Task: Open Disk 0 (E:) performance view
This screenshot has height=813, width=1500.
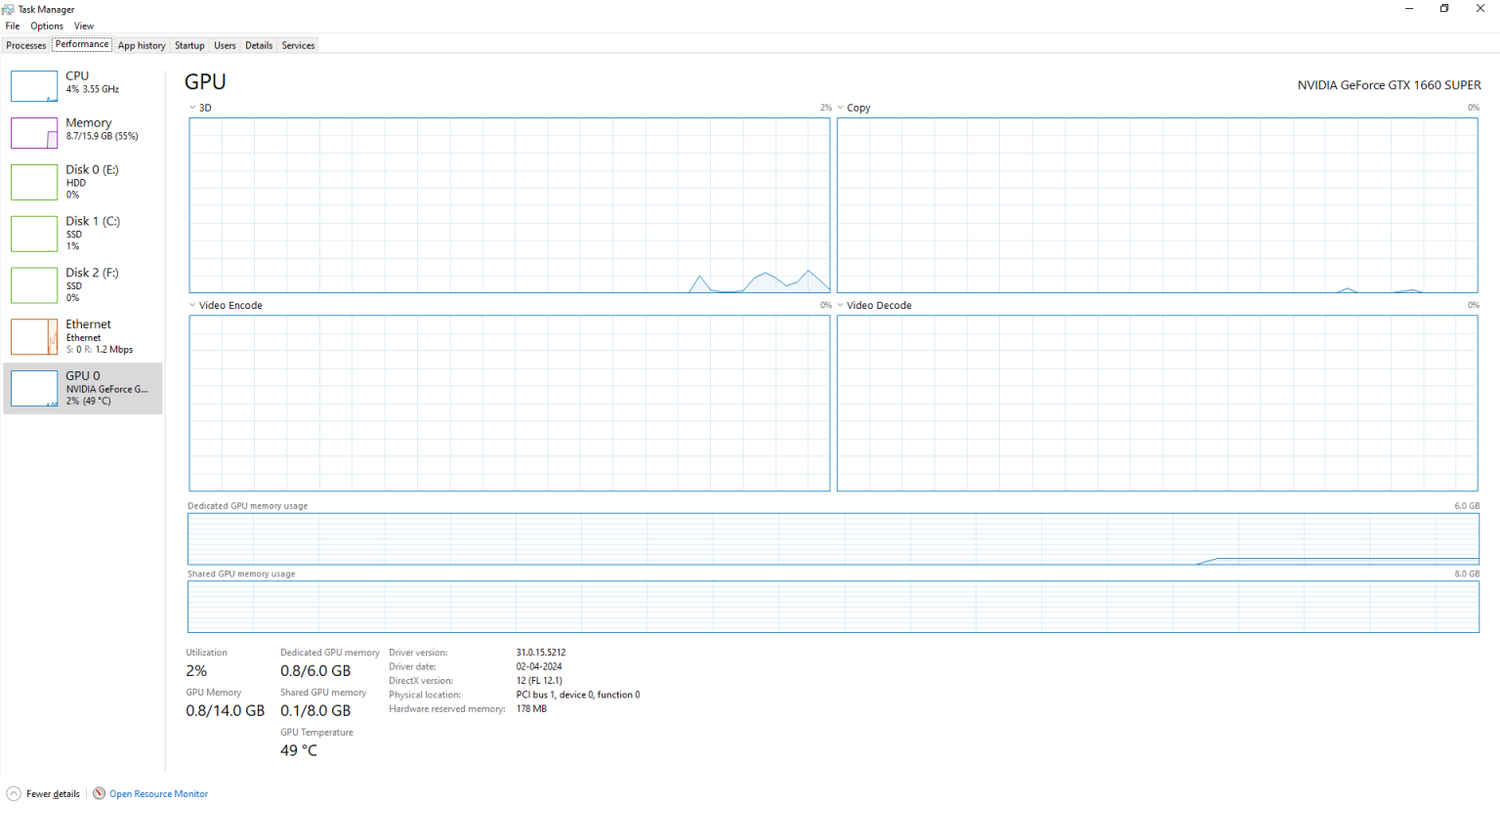Action: (34, 182)
